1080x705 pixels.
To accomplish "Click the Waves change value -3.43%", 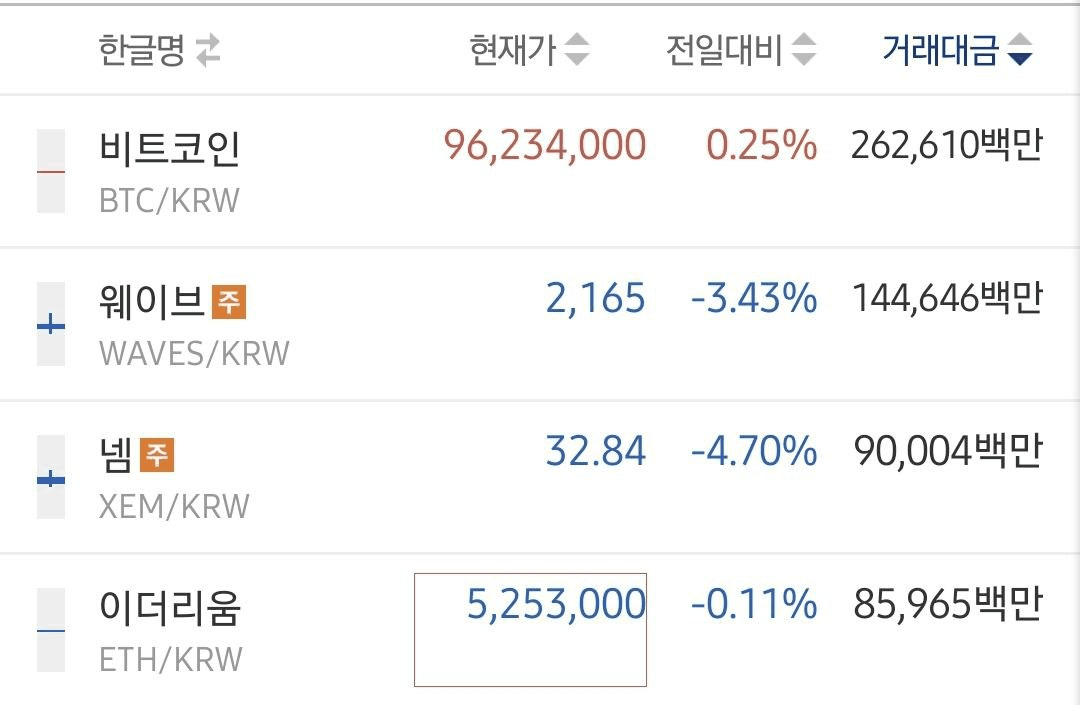I will coord(754,299).
